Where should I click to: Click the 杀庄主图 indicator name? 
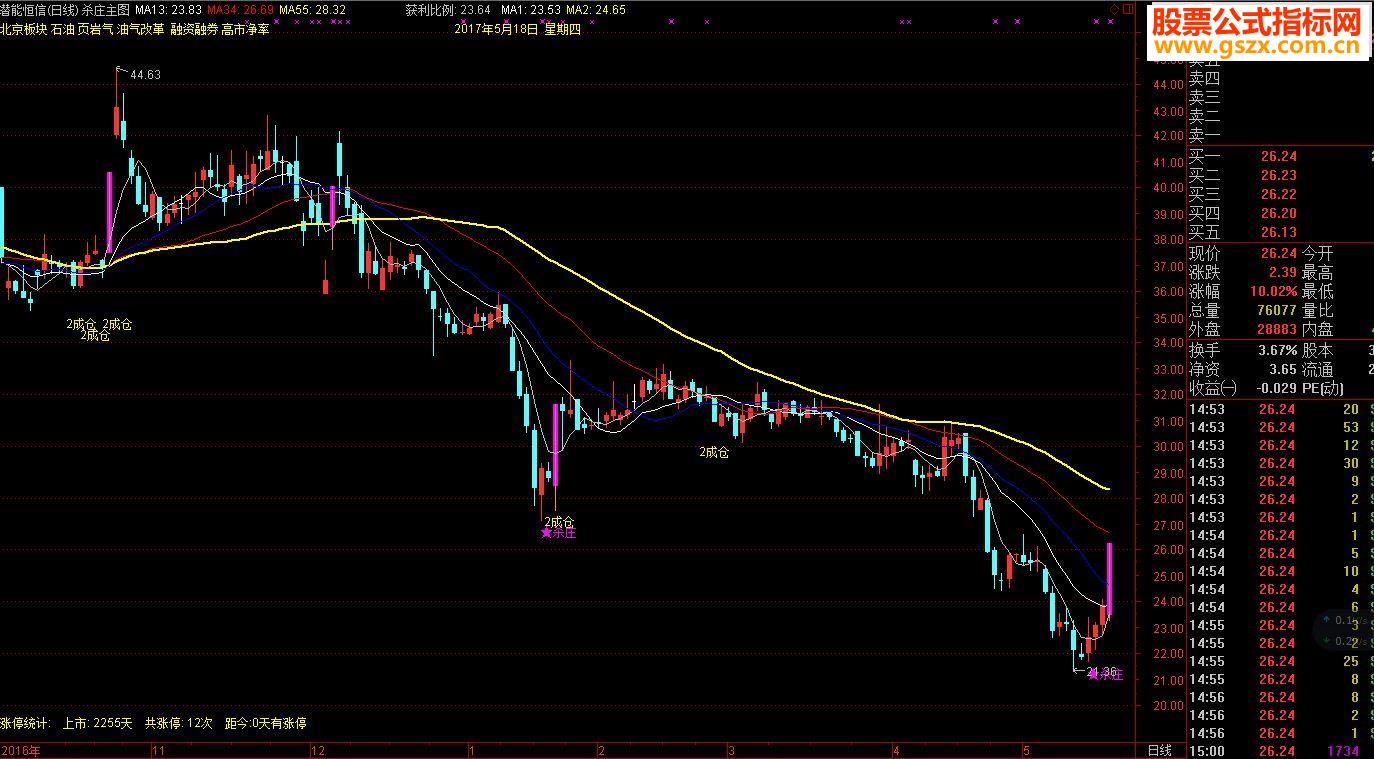pyautogui.click(x=106, y=9)
